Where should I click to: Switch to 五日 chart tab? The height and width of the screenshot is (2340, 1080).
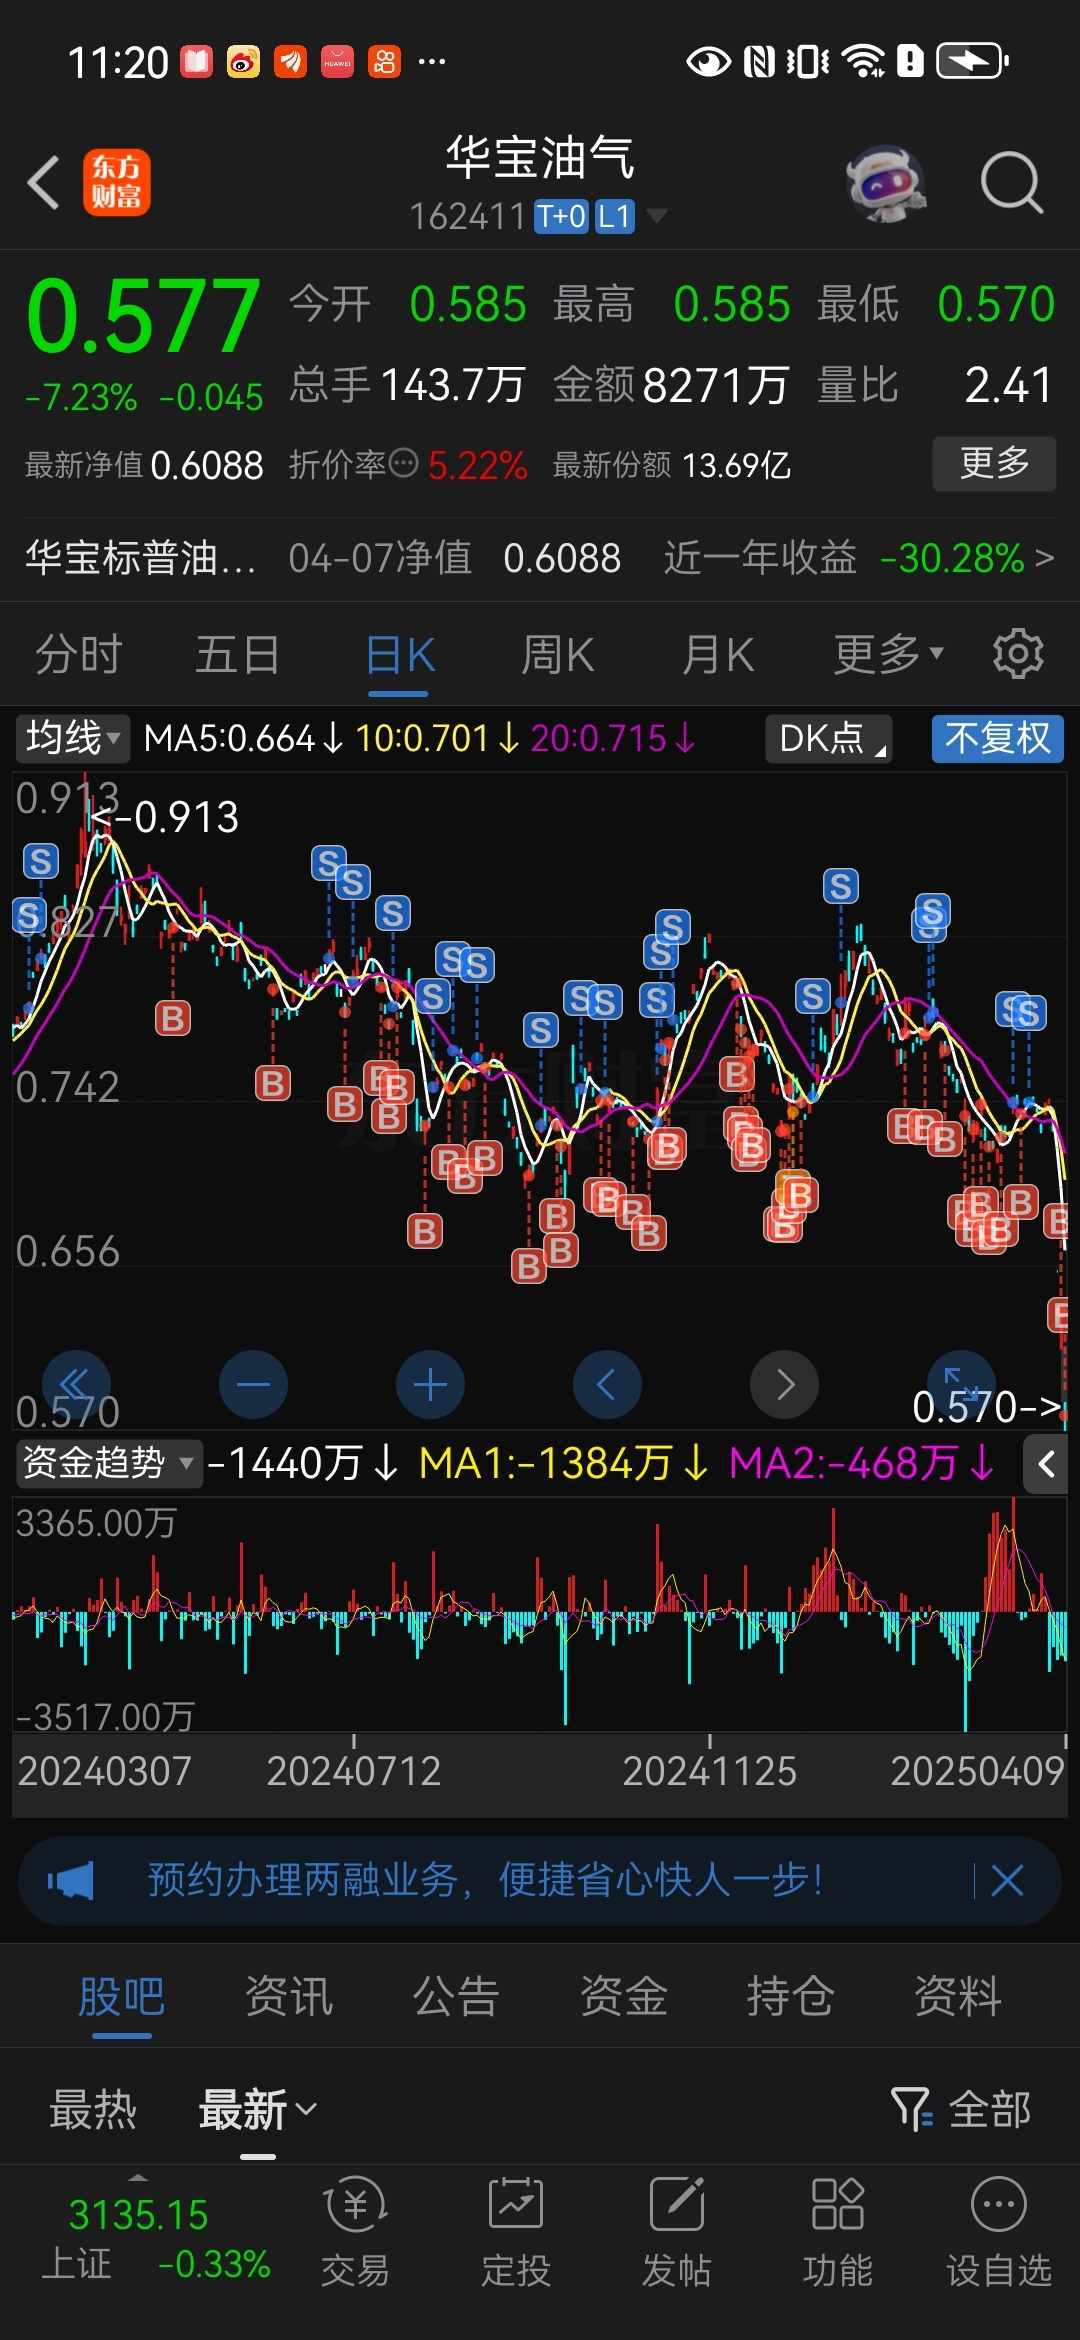tap(237, 655)
